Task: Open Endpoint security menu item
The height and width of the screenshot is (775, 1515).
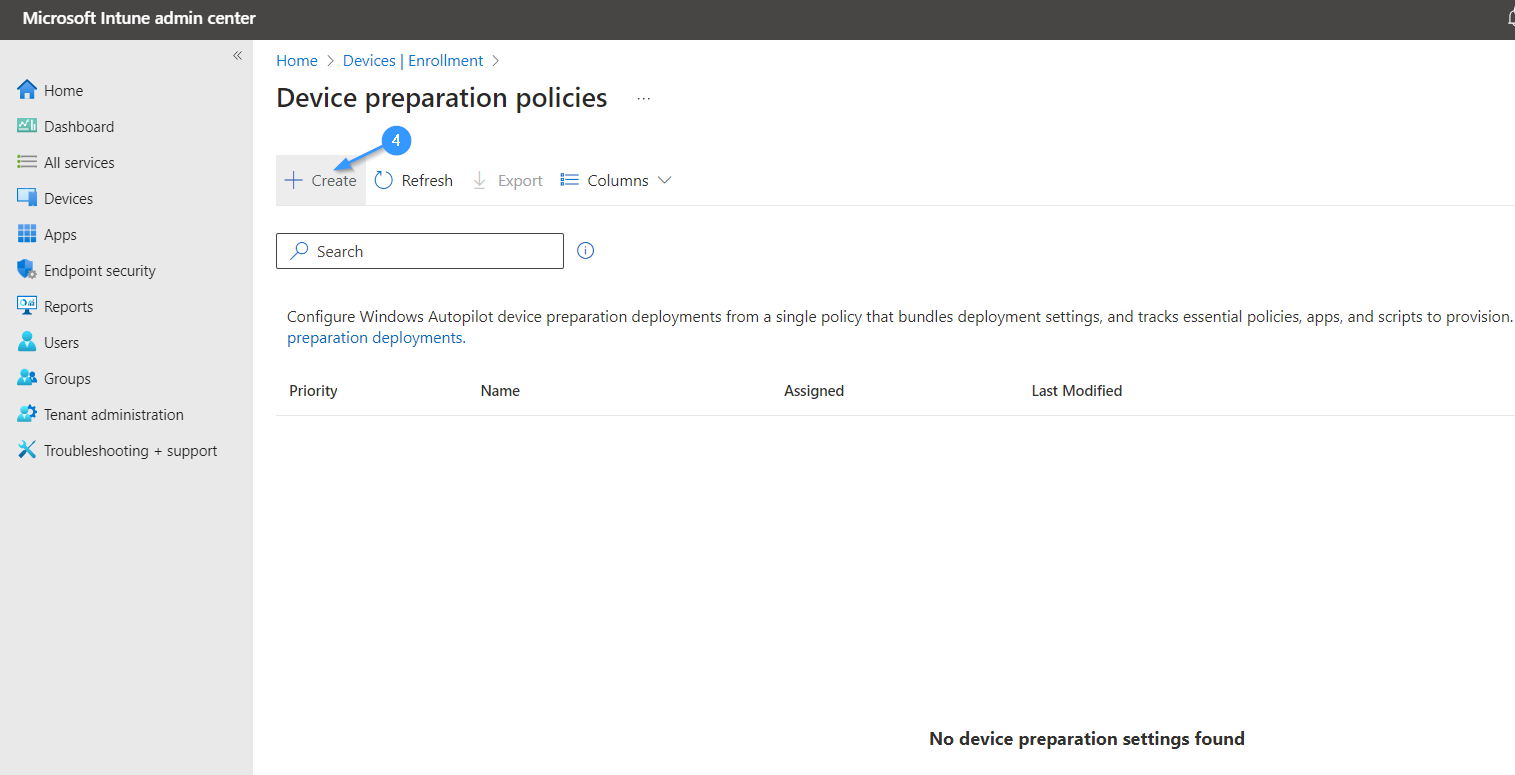Action: 100,270
